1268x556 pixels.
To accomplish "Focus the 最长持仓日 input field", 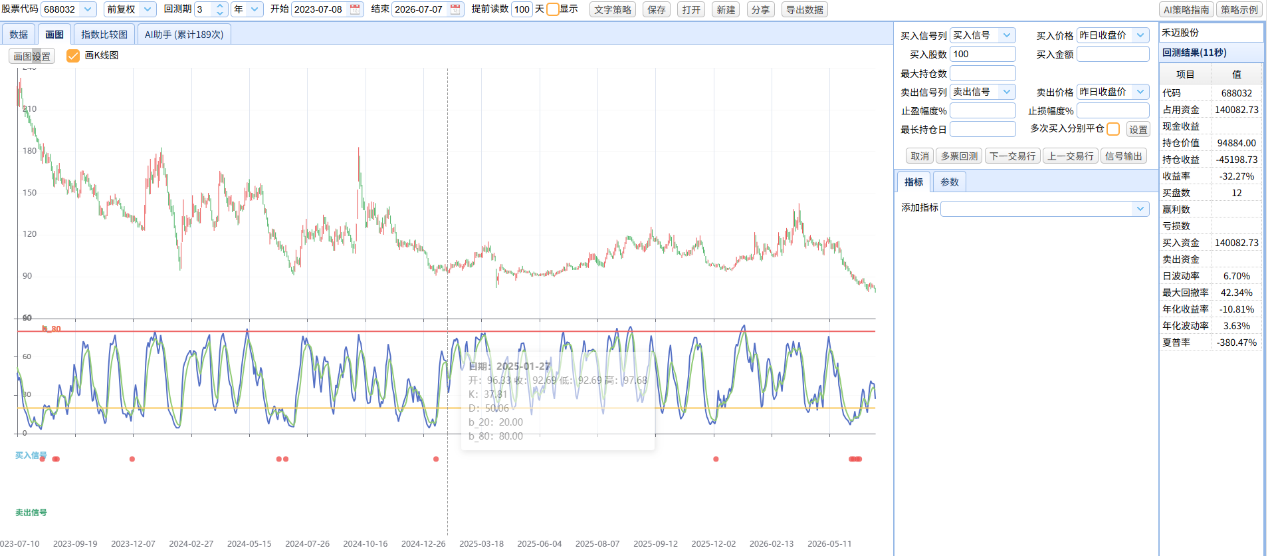I will click(982, 129).
